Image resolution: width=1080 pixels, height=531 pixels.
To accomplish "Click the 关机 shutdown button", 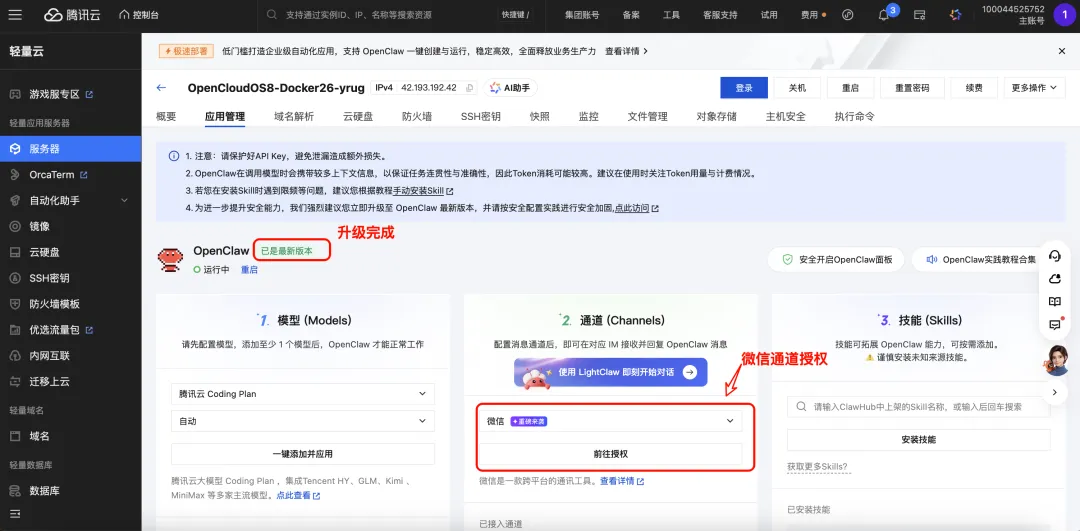I will pyautogui.click(x=797, y=88).
